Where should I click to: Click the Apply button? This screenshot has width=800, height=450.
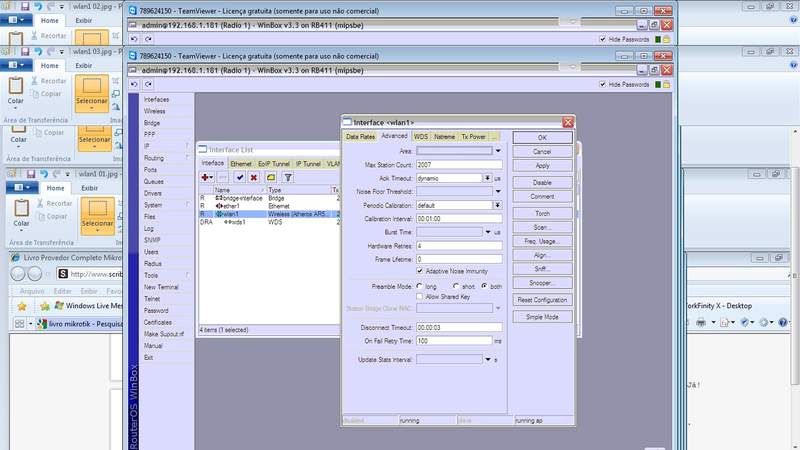pyautogui.click(x=542, y=166)
